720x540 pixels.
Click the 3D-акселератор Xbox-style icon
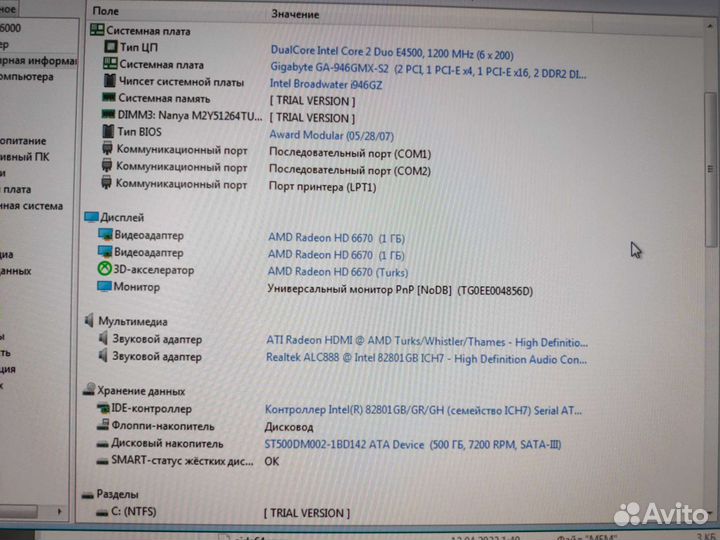[x=105, y=269]
